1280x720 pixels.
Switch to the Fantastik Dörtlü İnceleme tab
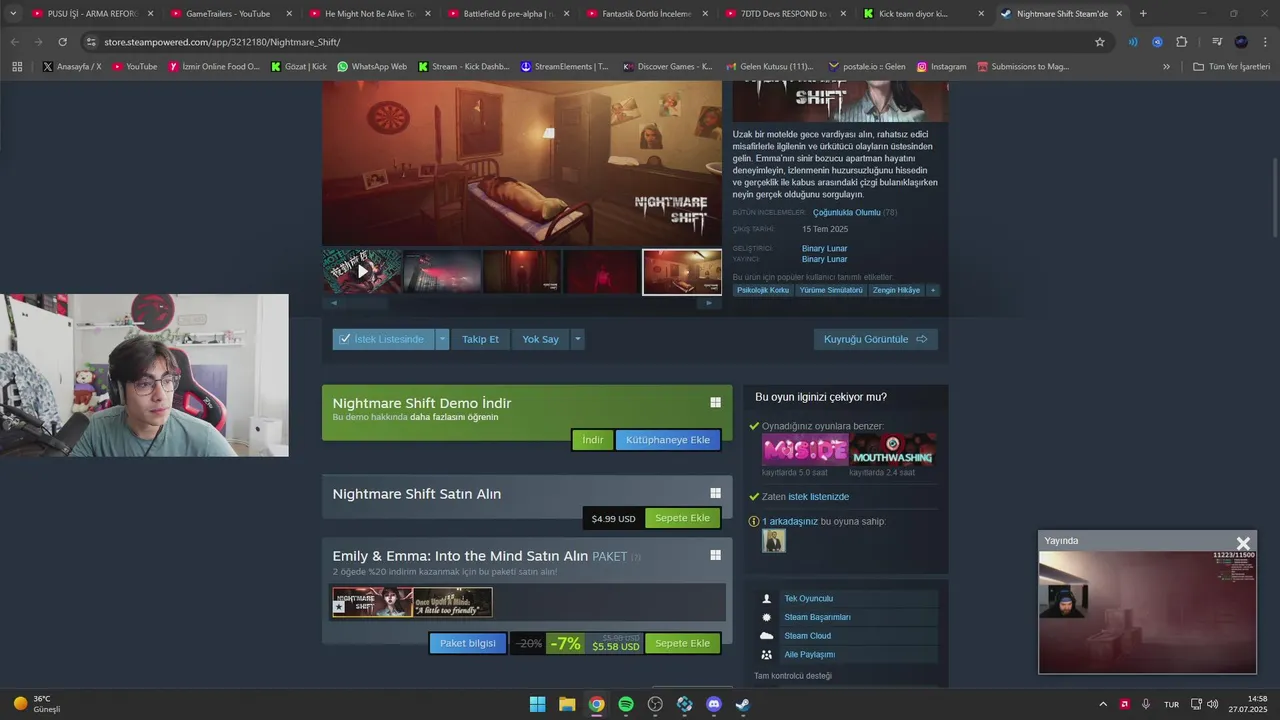coord(646,14)
